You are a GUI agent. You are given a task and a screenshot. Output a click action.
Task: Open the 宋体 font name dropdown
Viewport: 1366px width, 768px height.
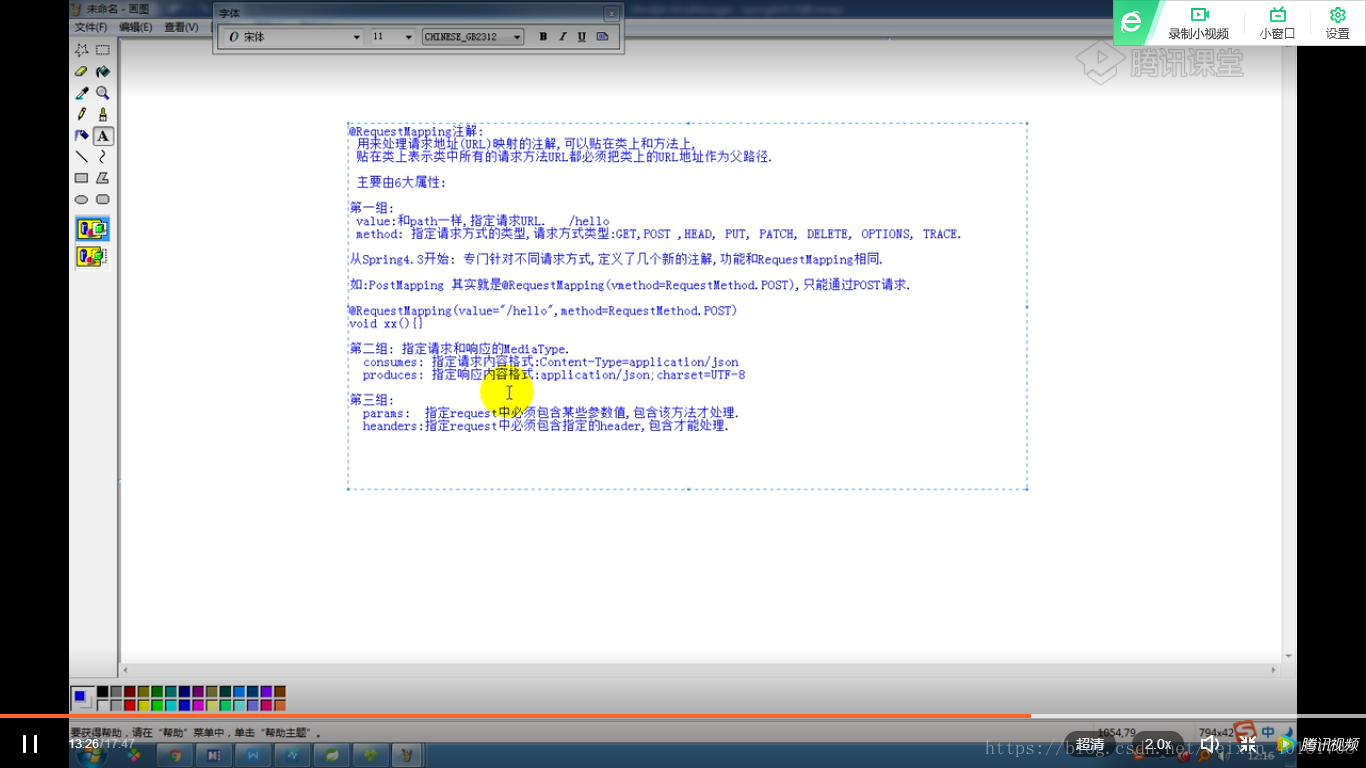tap(357, 37)
